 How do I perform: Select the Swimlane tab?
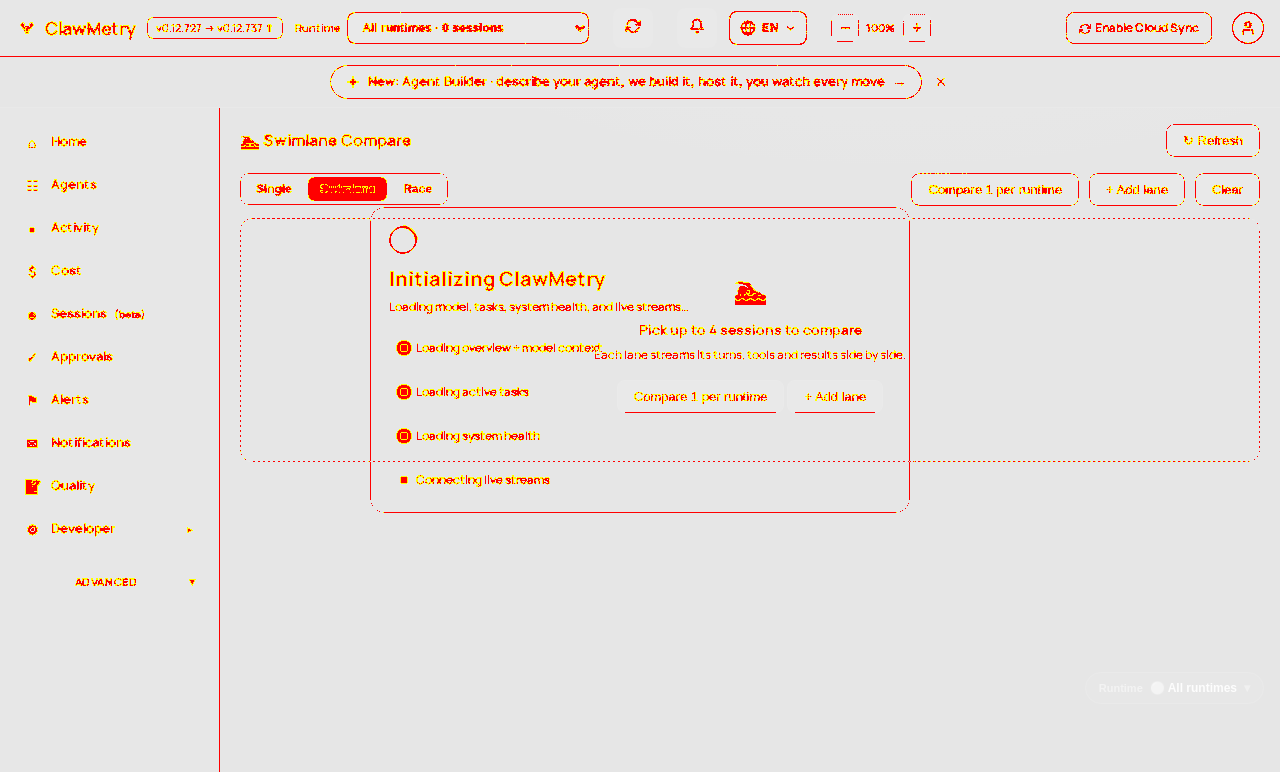(347, 189)
